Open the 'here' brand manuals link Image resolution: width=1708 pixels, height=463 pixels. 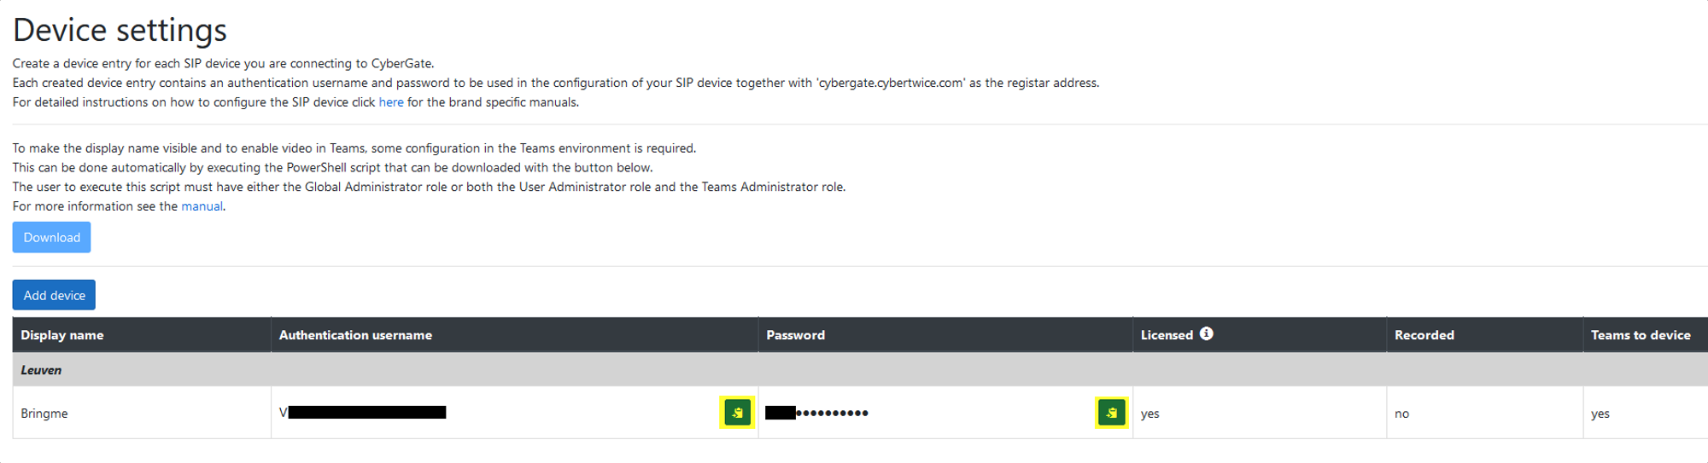[x=391, y=102]
